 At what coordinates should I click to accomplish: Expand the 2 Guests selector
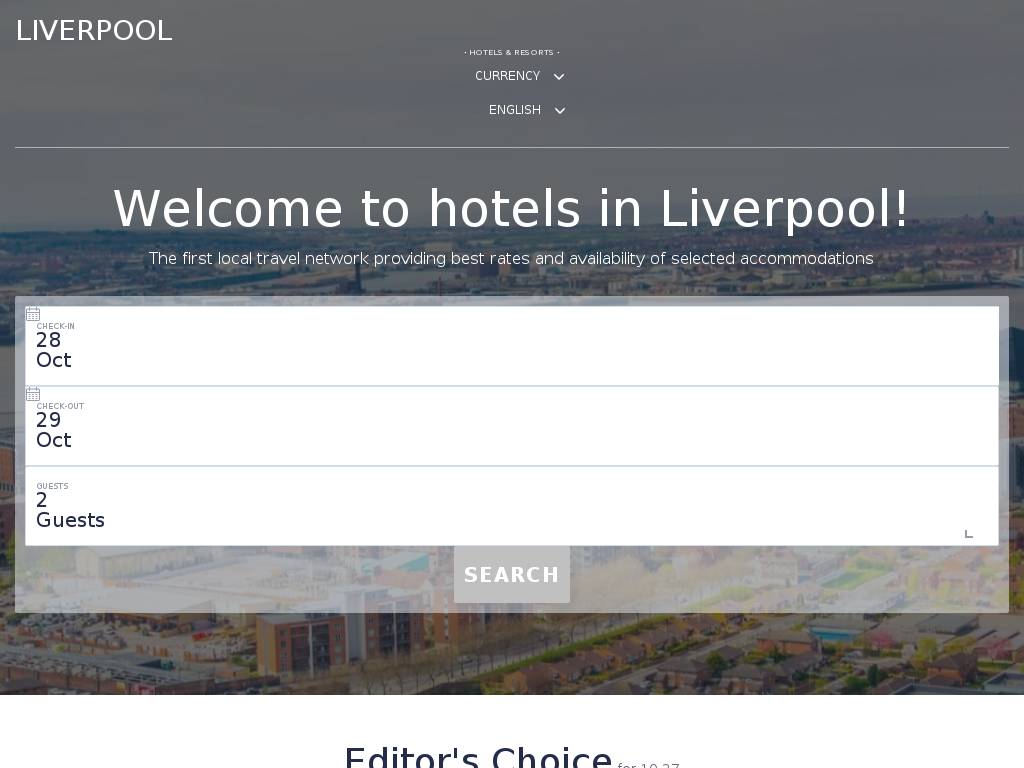511,506
